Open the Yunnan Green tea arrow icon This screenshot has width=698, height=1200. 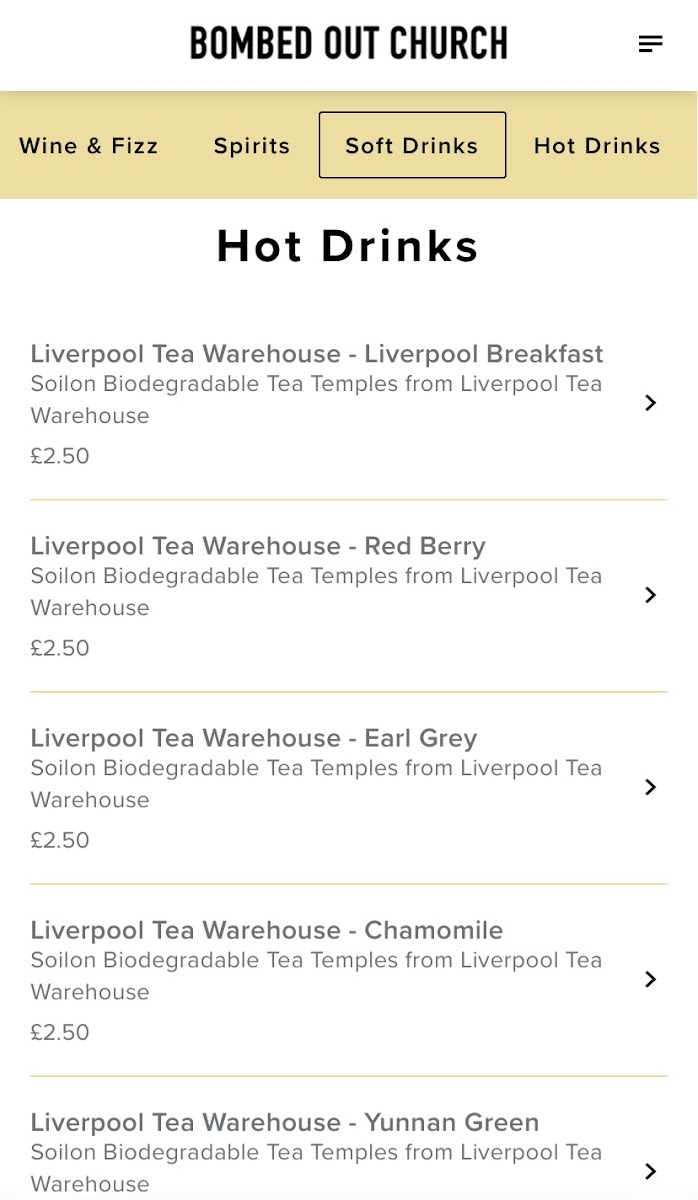650,1171
